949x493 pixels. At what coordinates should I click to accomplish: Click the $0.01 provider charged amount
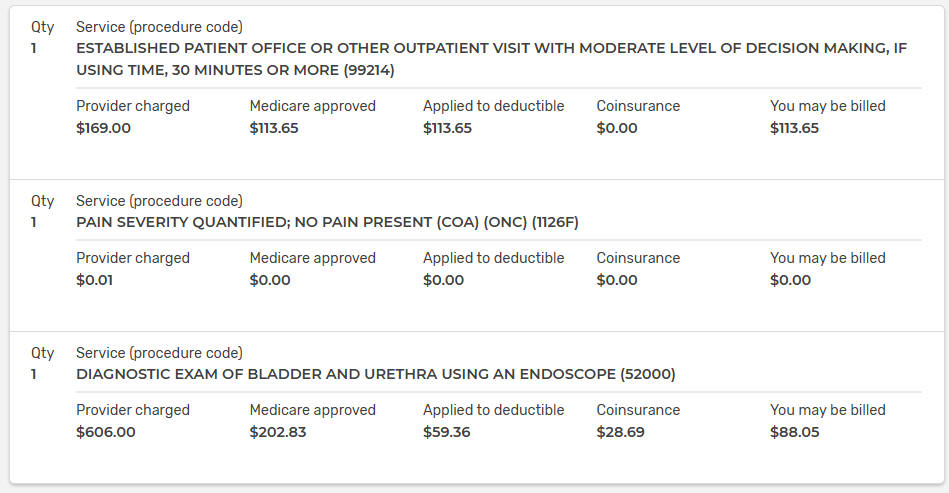94,280
